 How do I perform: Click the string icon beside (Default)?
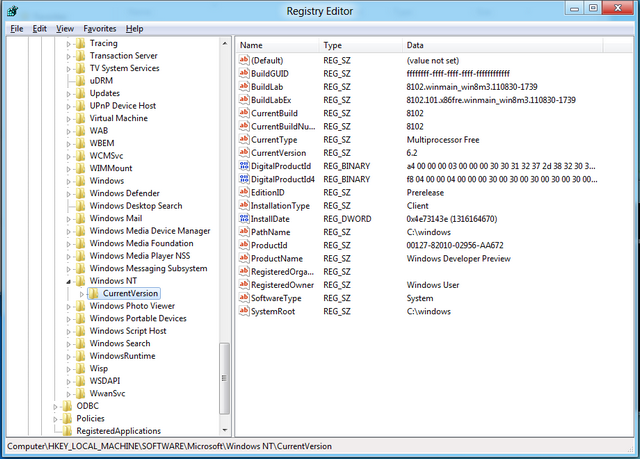[x=244, y=60]
